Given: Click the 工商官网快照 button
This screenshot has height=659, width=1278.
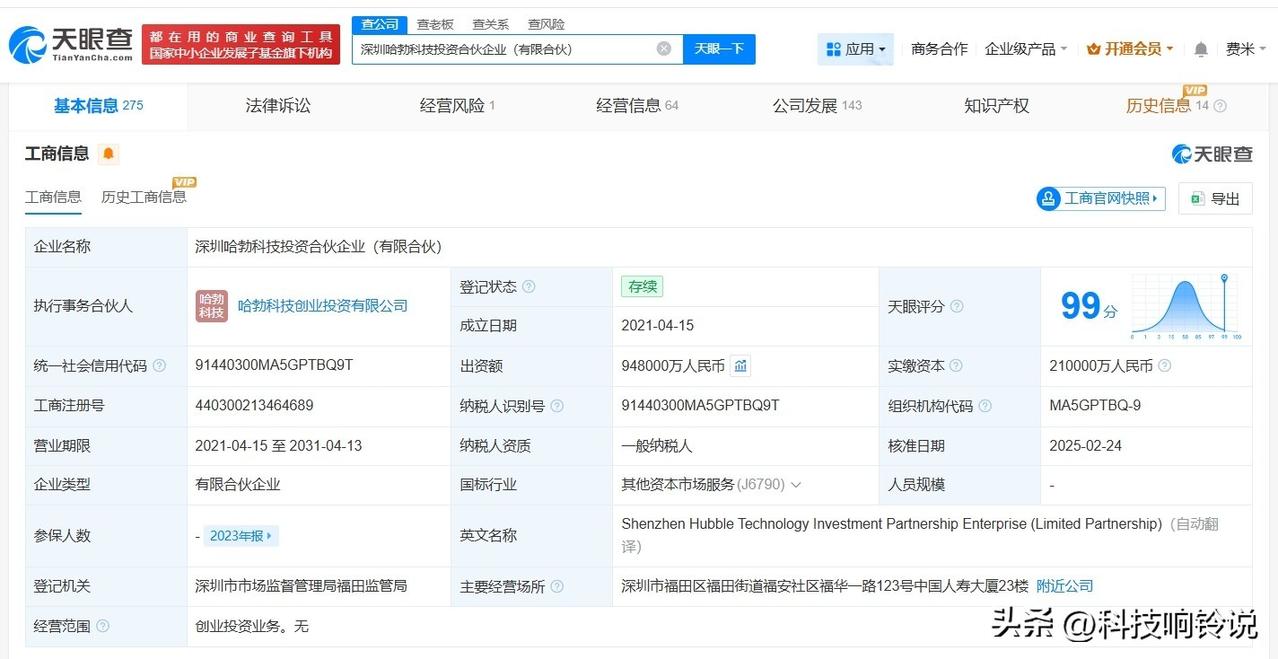Looking at the screenshot, I should click(1101, 199).
